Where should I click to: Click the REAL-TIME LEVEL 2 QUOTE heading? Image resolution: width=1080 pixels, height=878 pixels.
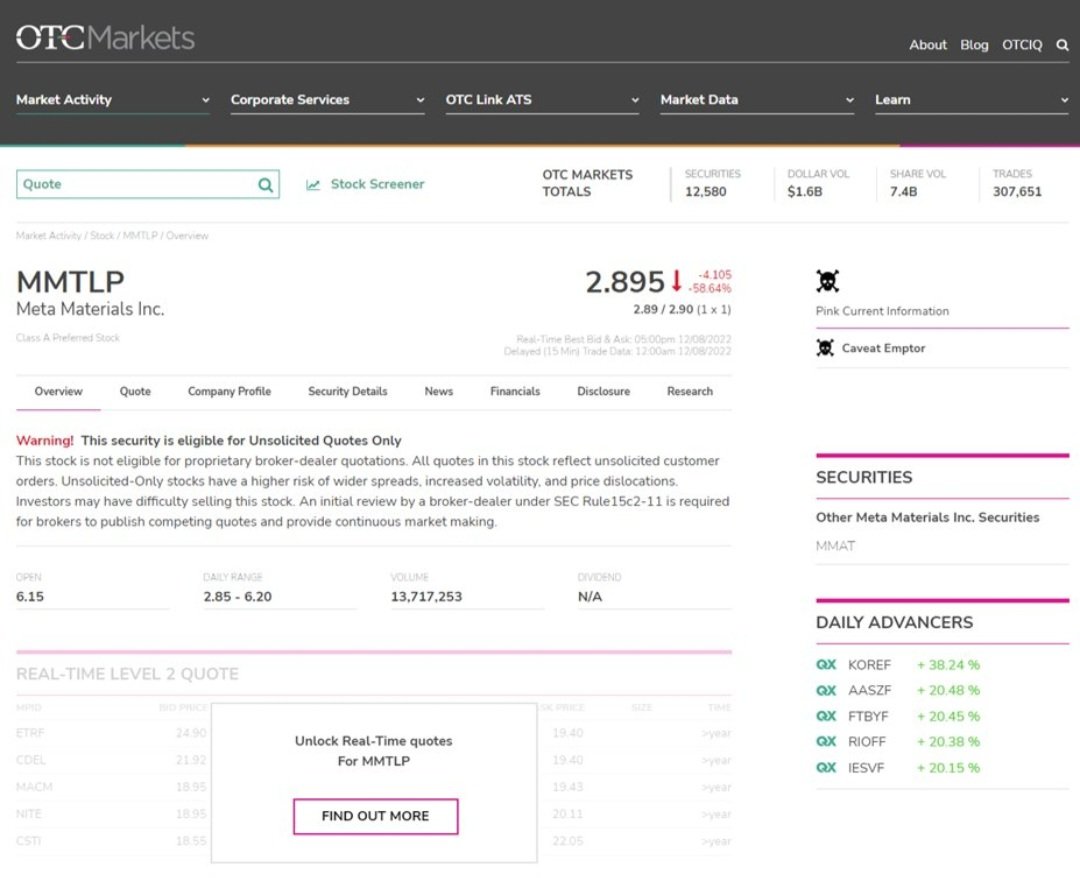tap(127, 674)
